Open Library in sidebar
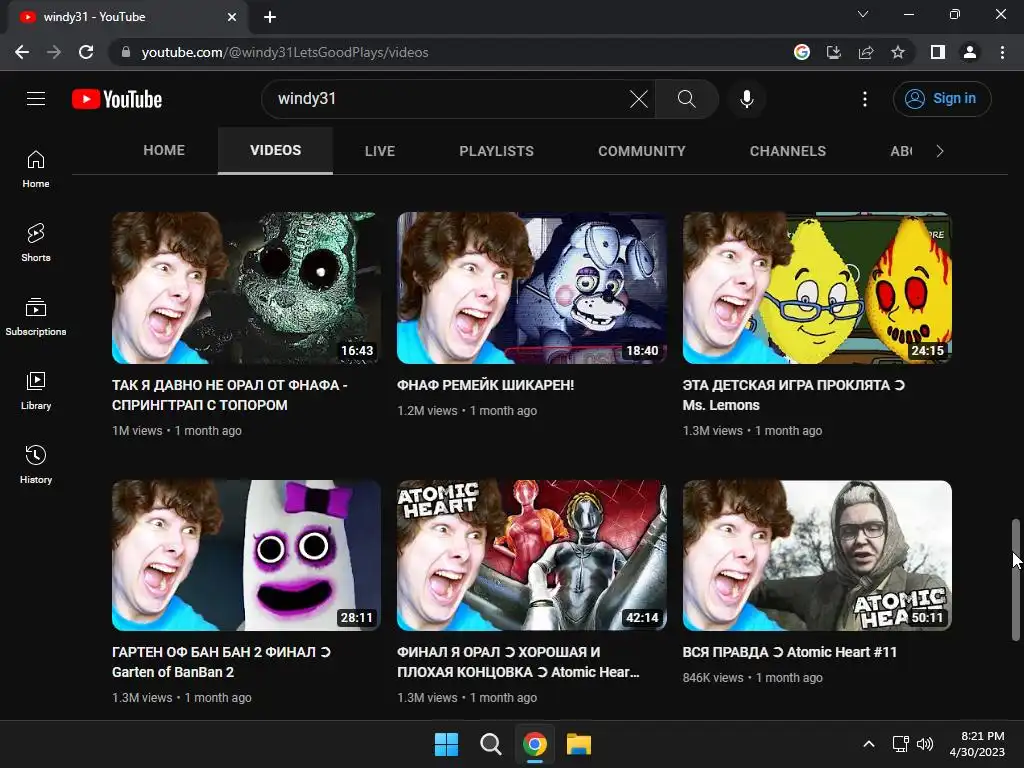Image resolution: width=1024 pixels, height=768 pixels. (36, 391)
